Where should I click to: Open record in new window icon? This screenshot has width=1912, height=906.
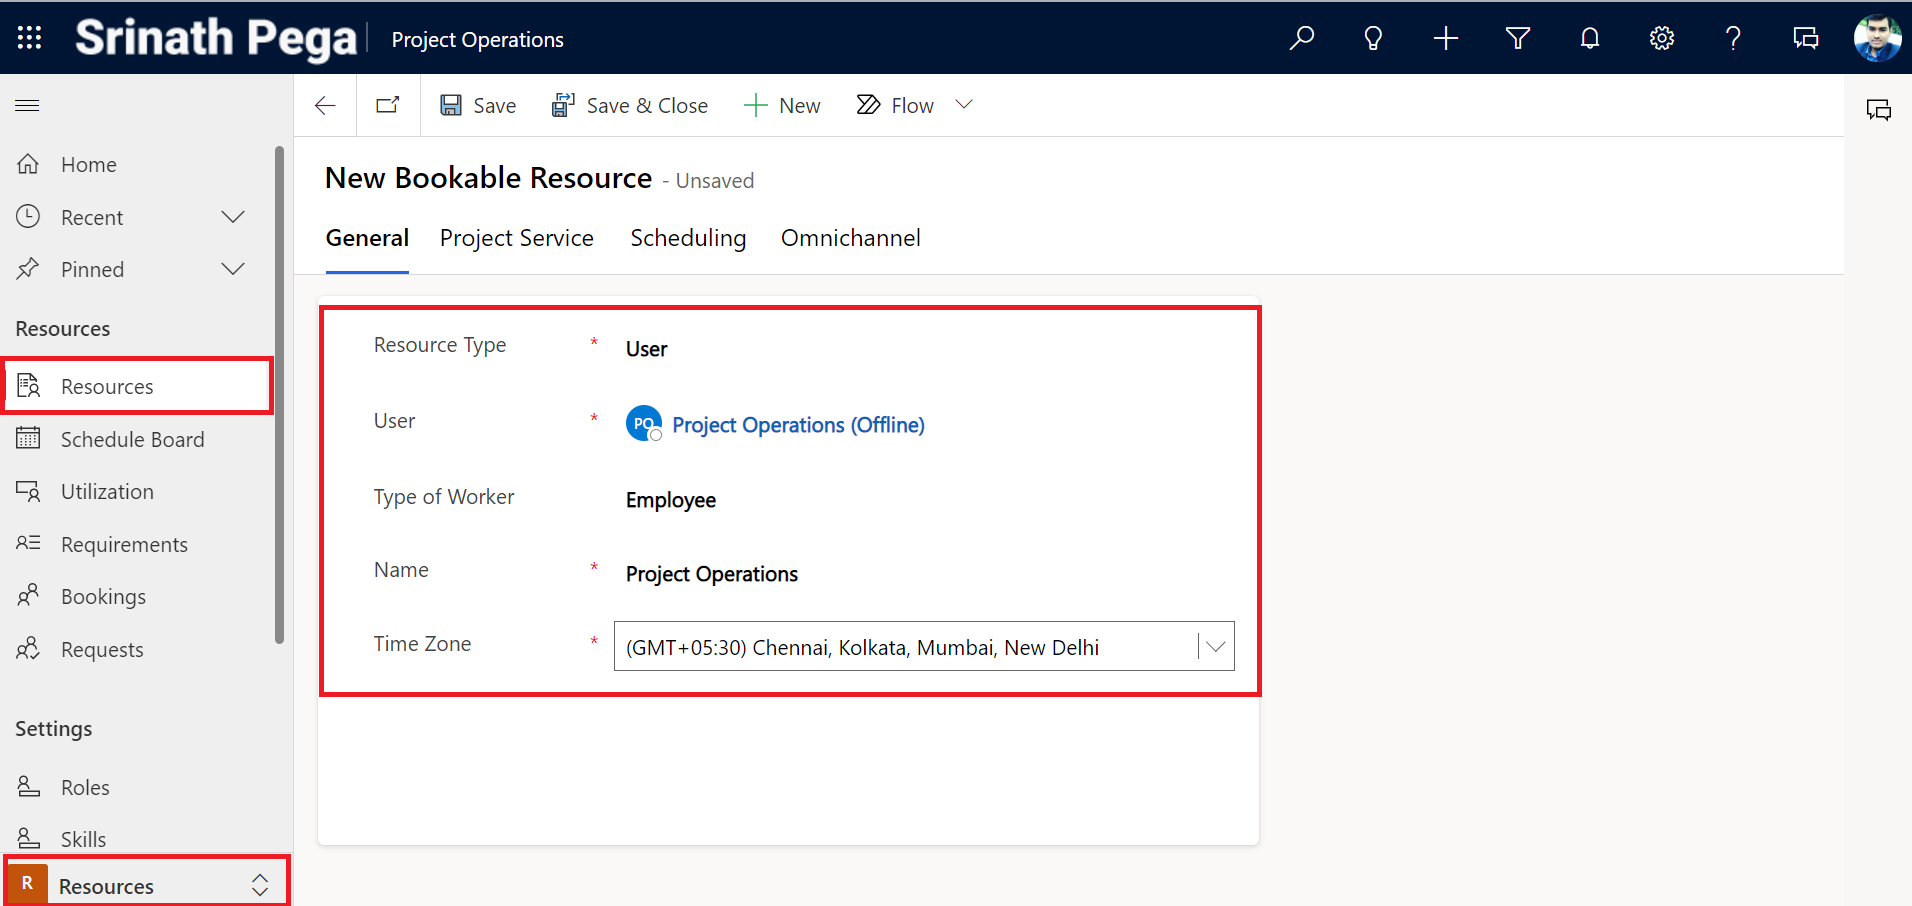click(x=388, y=105)
